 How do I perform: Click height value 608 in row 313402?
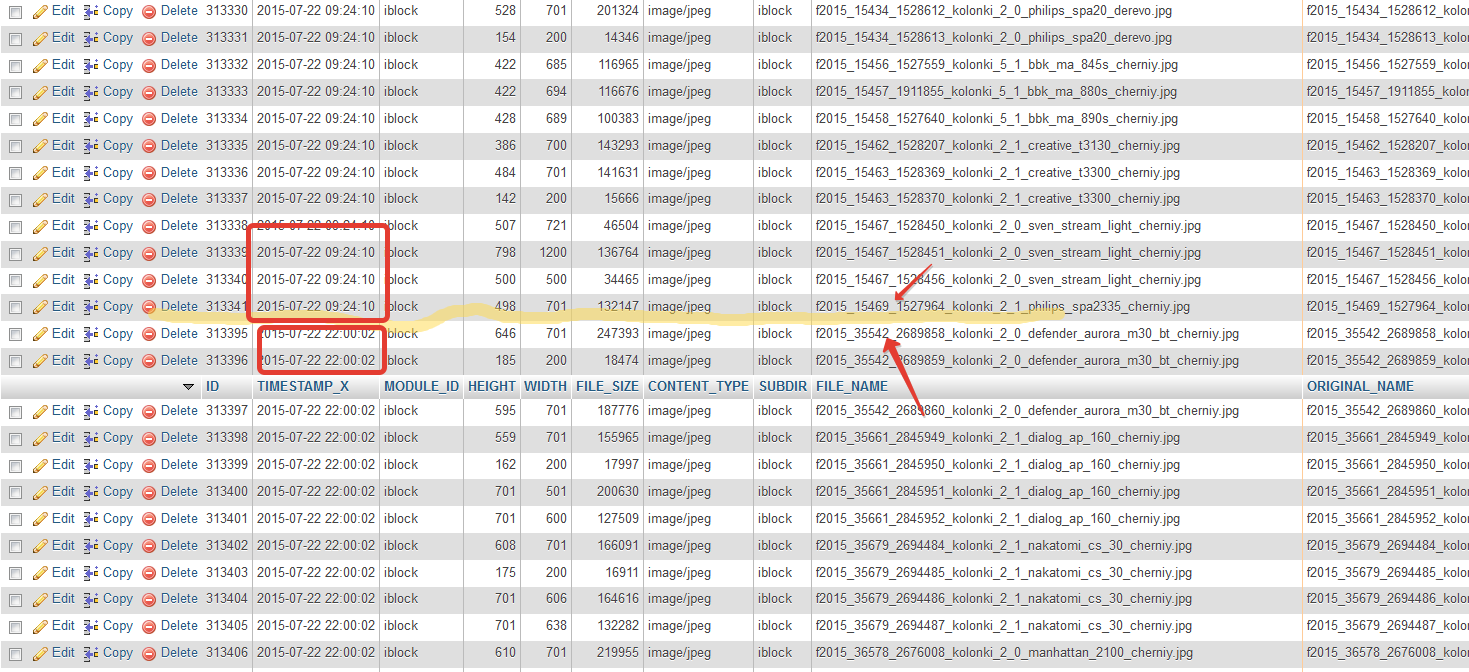point(505,546)
